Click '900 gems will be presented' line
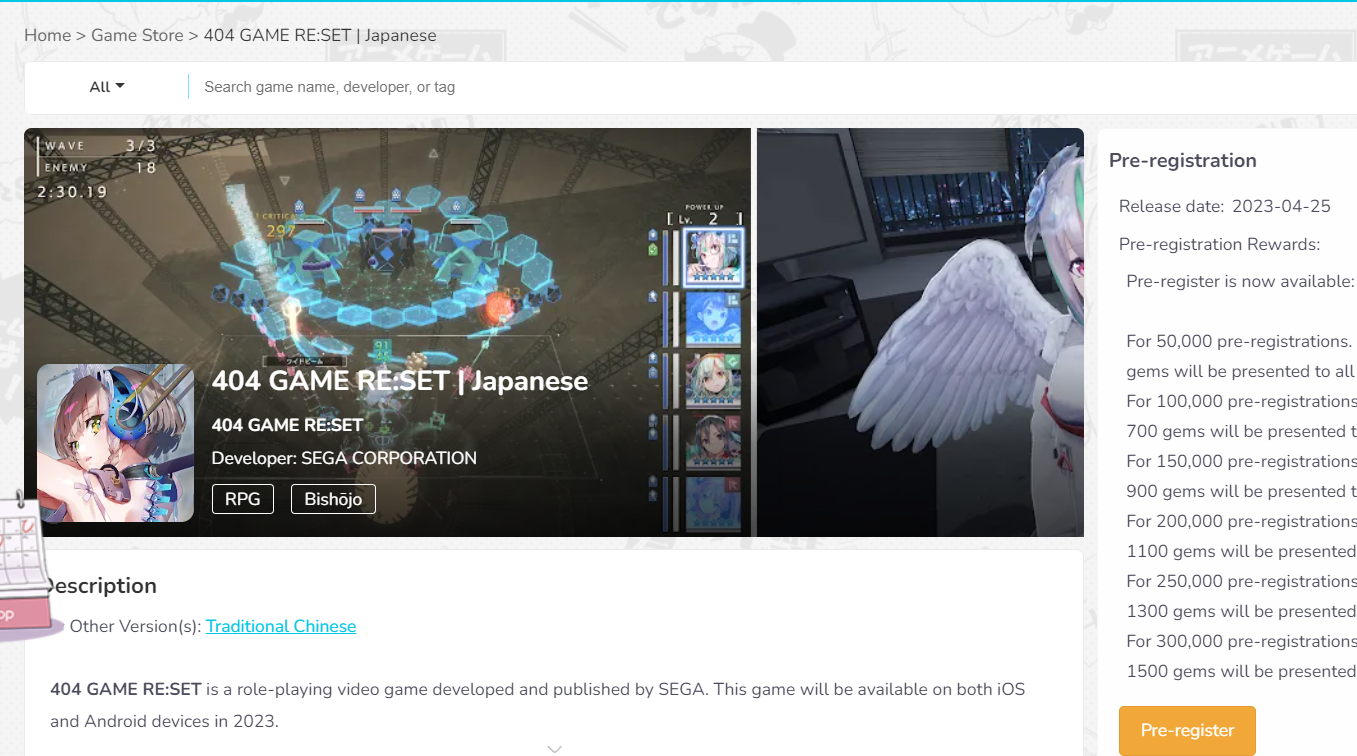1357x756 pixels. (1241, 491)
